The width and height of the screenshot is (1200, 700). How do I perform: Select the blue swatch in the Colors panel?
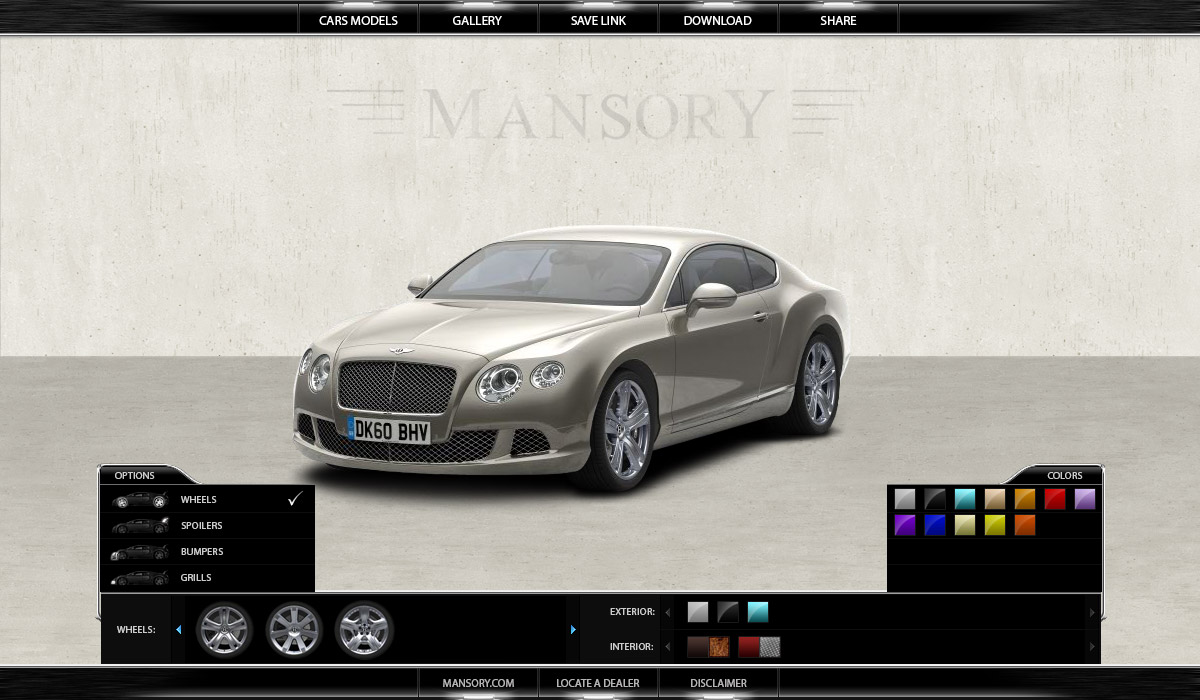pos(935,525)
